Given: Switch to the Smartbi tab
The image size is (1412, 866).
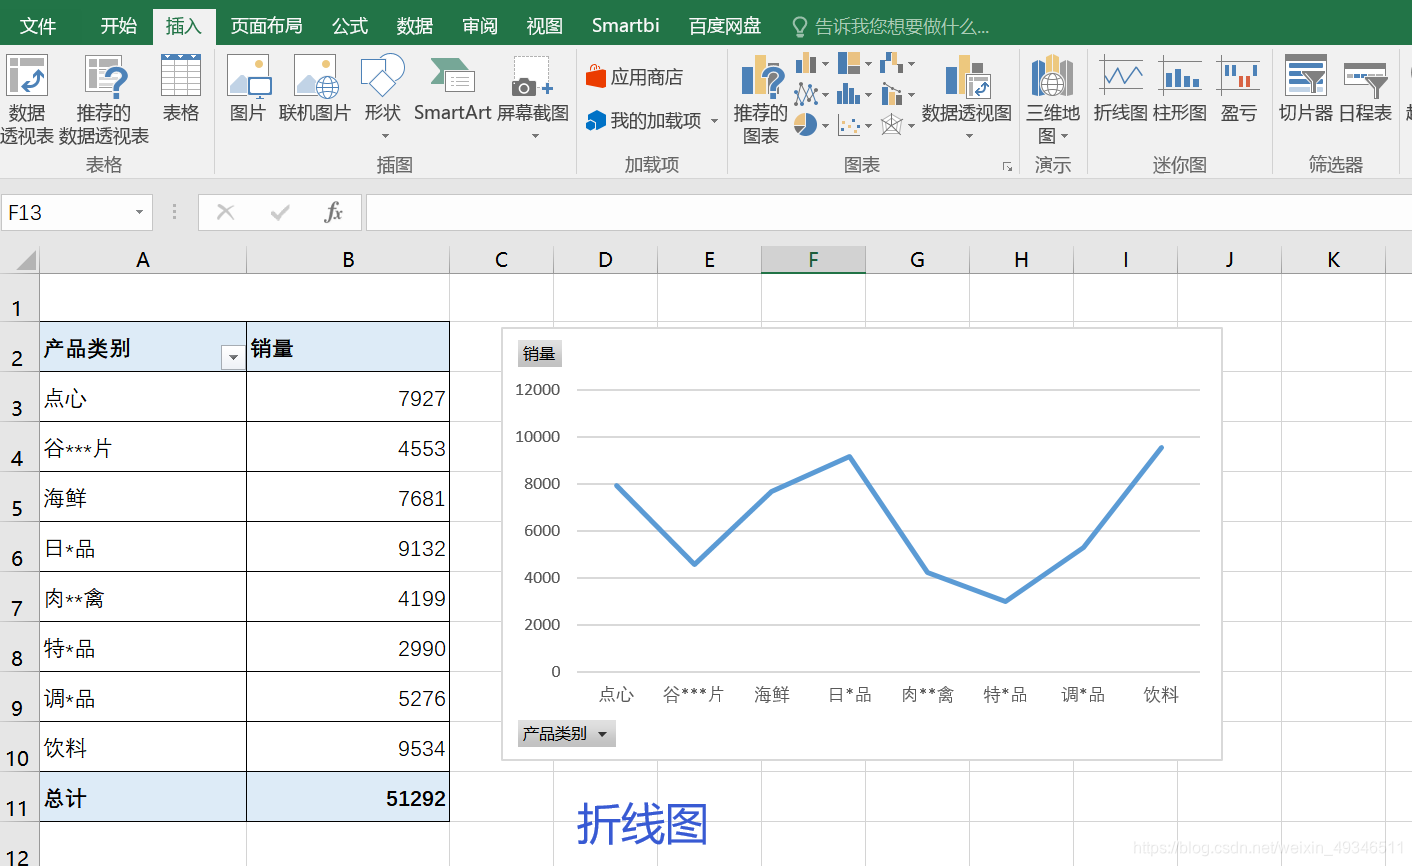Looking at the screenshot, I should click(625, 26).
